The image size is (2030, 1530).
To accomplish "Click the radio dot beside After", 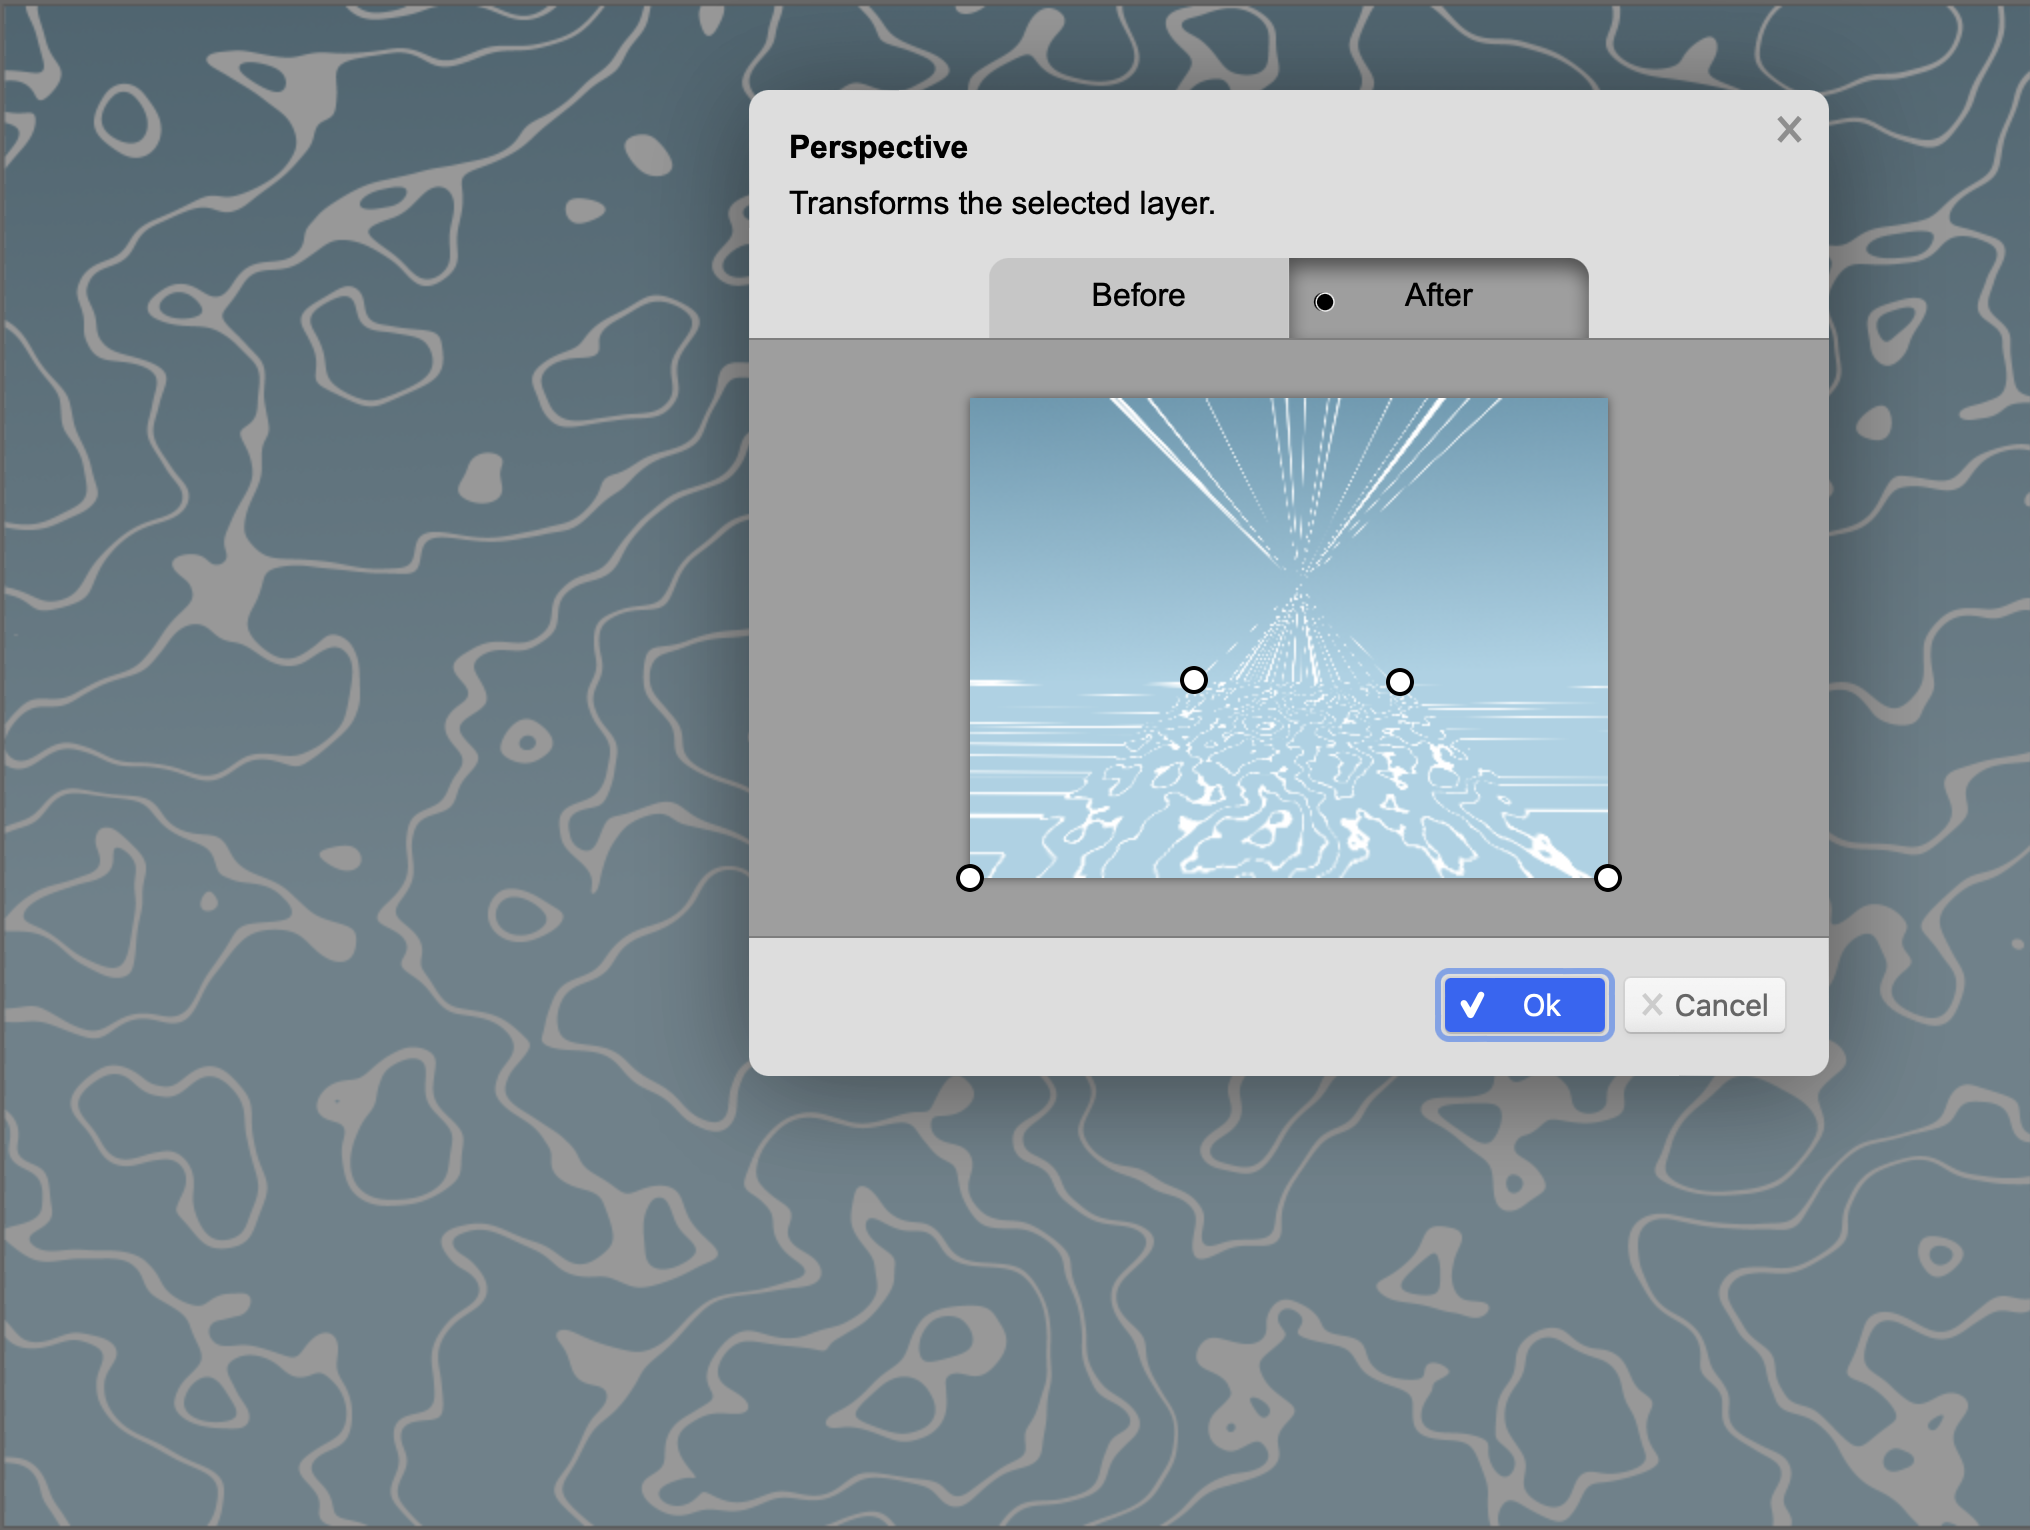I will (x=1324, y=302).
